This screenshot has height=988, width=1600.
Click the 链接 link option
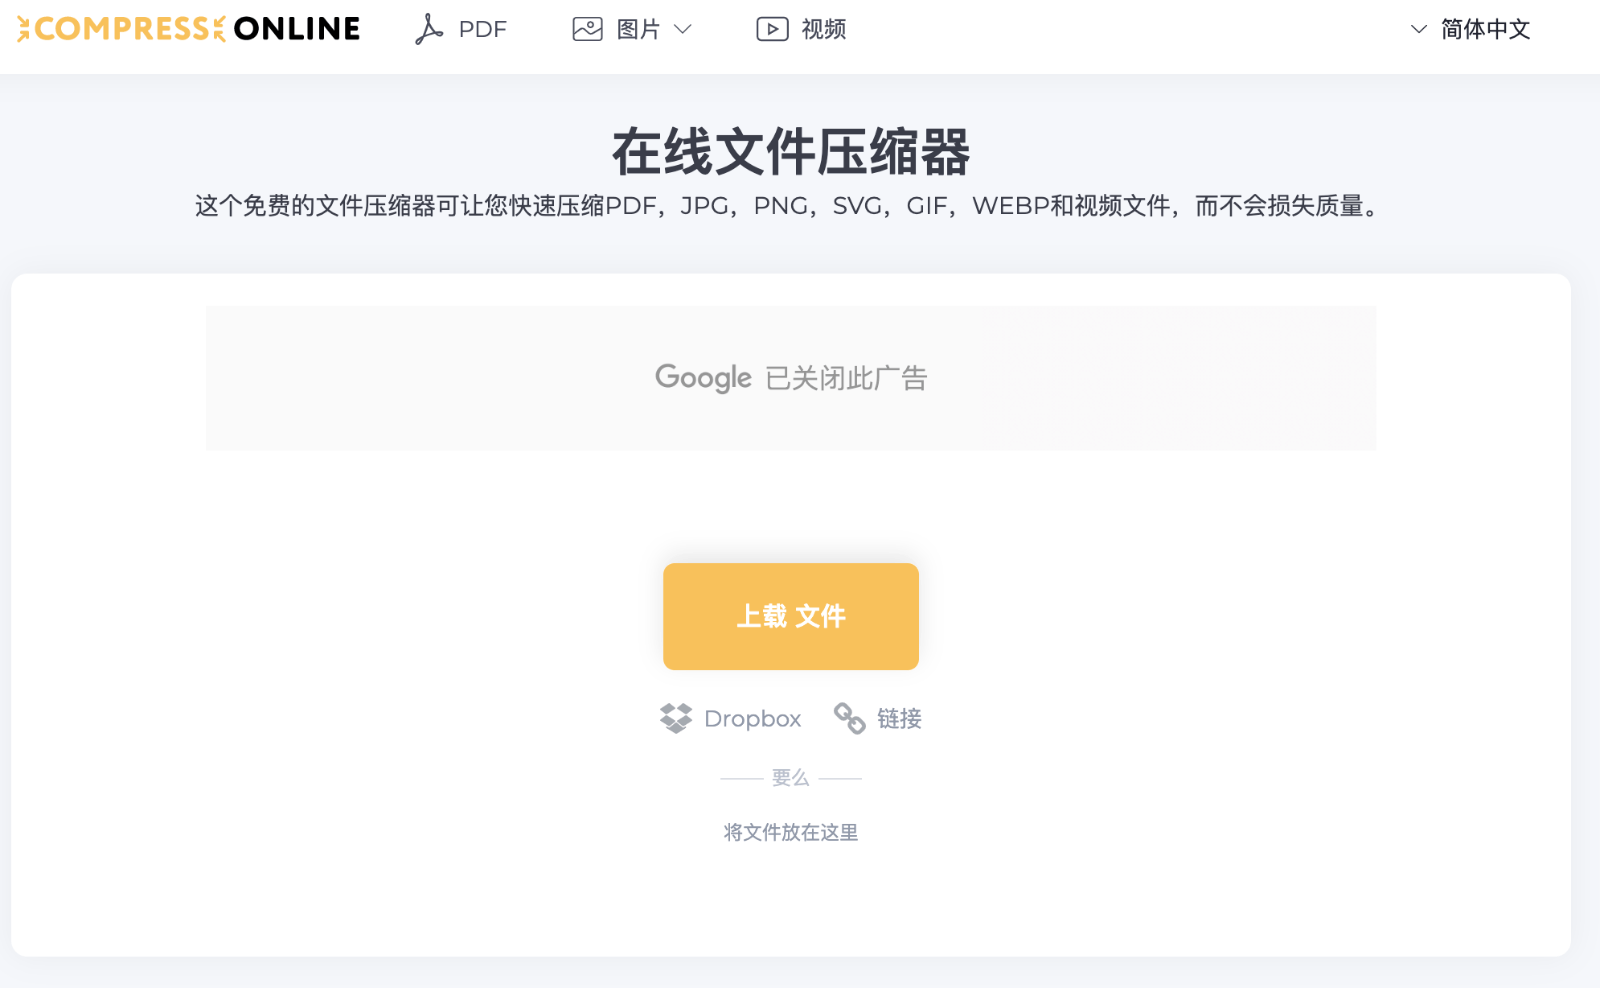pyautogui.click(x=899, y=718)
